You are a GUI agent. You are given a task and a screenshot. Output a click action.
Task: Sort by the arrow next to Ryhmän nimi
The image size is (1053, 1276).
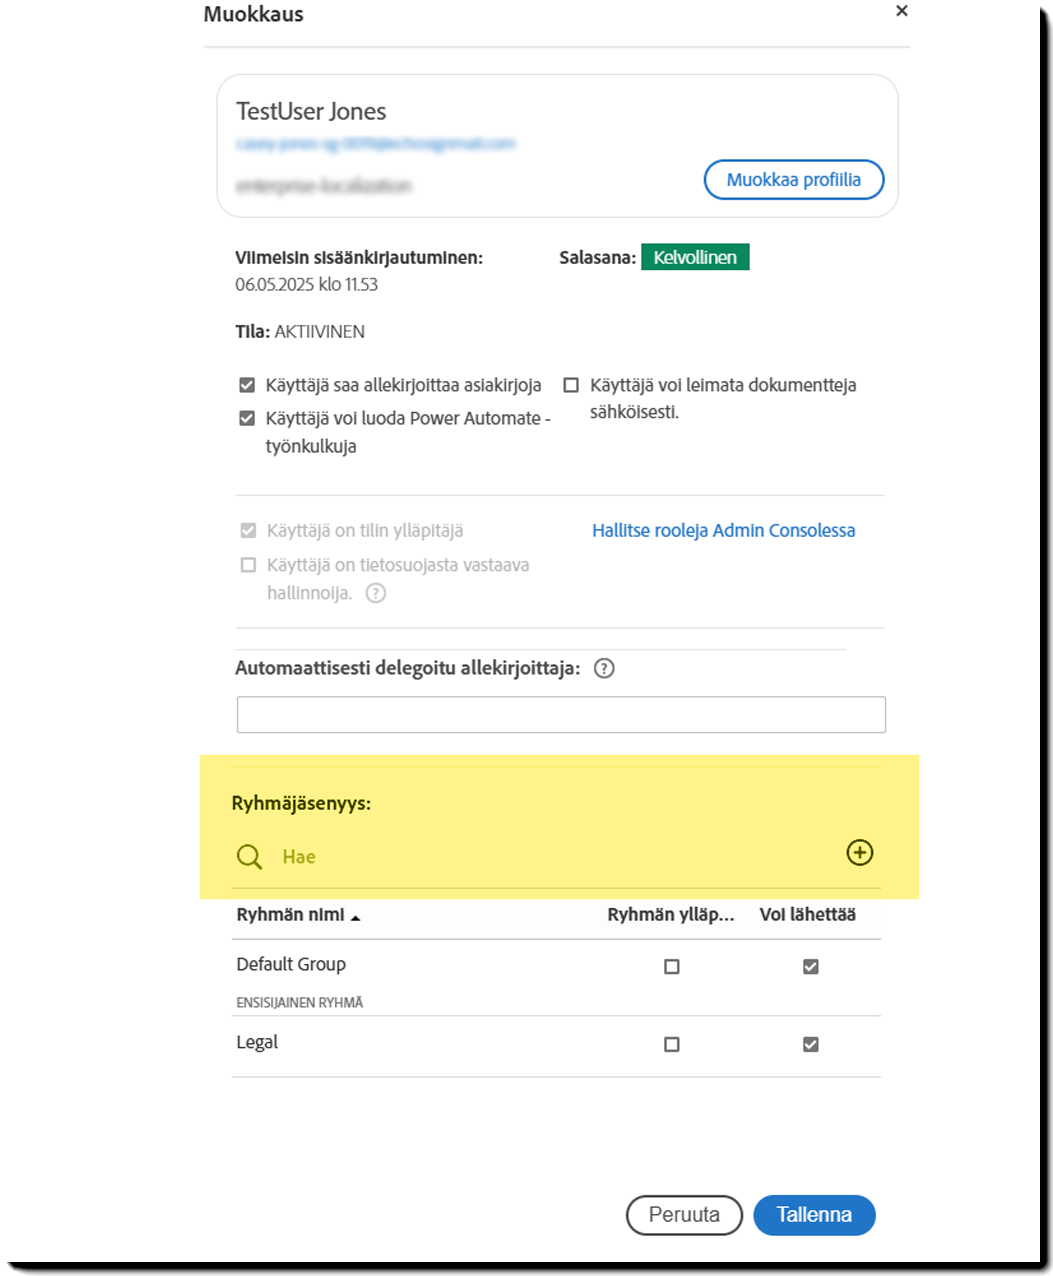[x=356, y=917]
